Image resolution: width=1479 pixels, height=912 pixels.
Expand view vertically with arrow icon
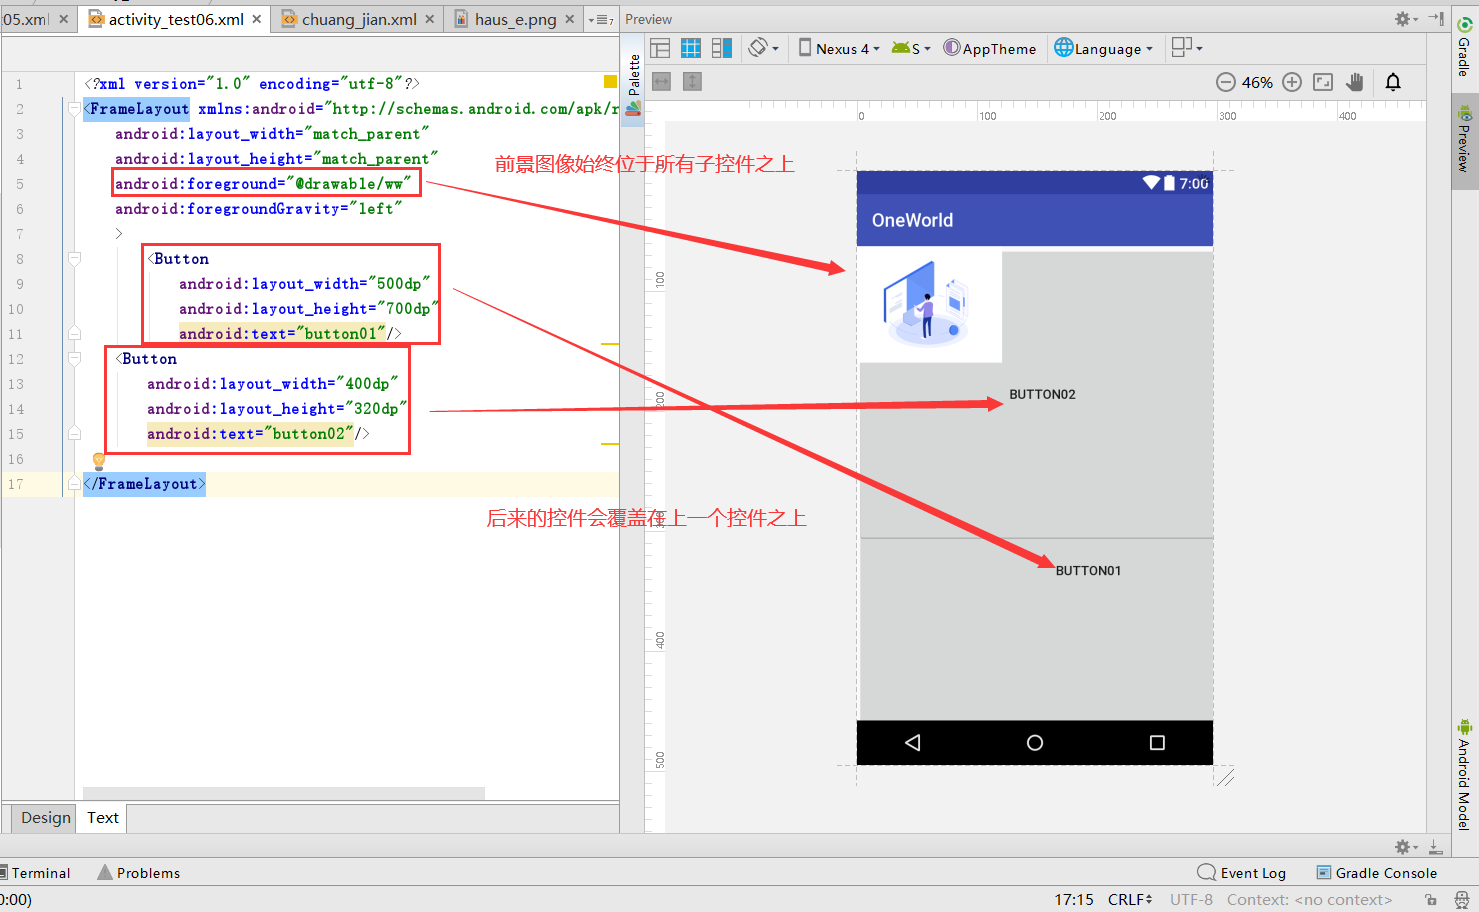[x=692, y=82]
